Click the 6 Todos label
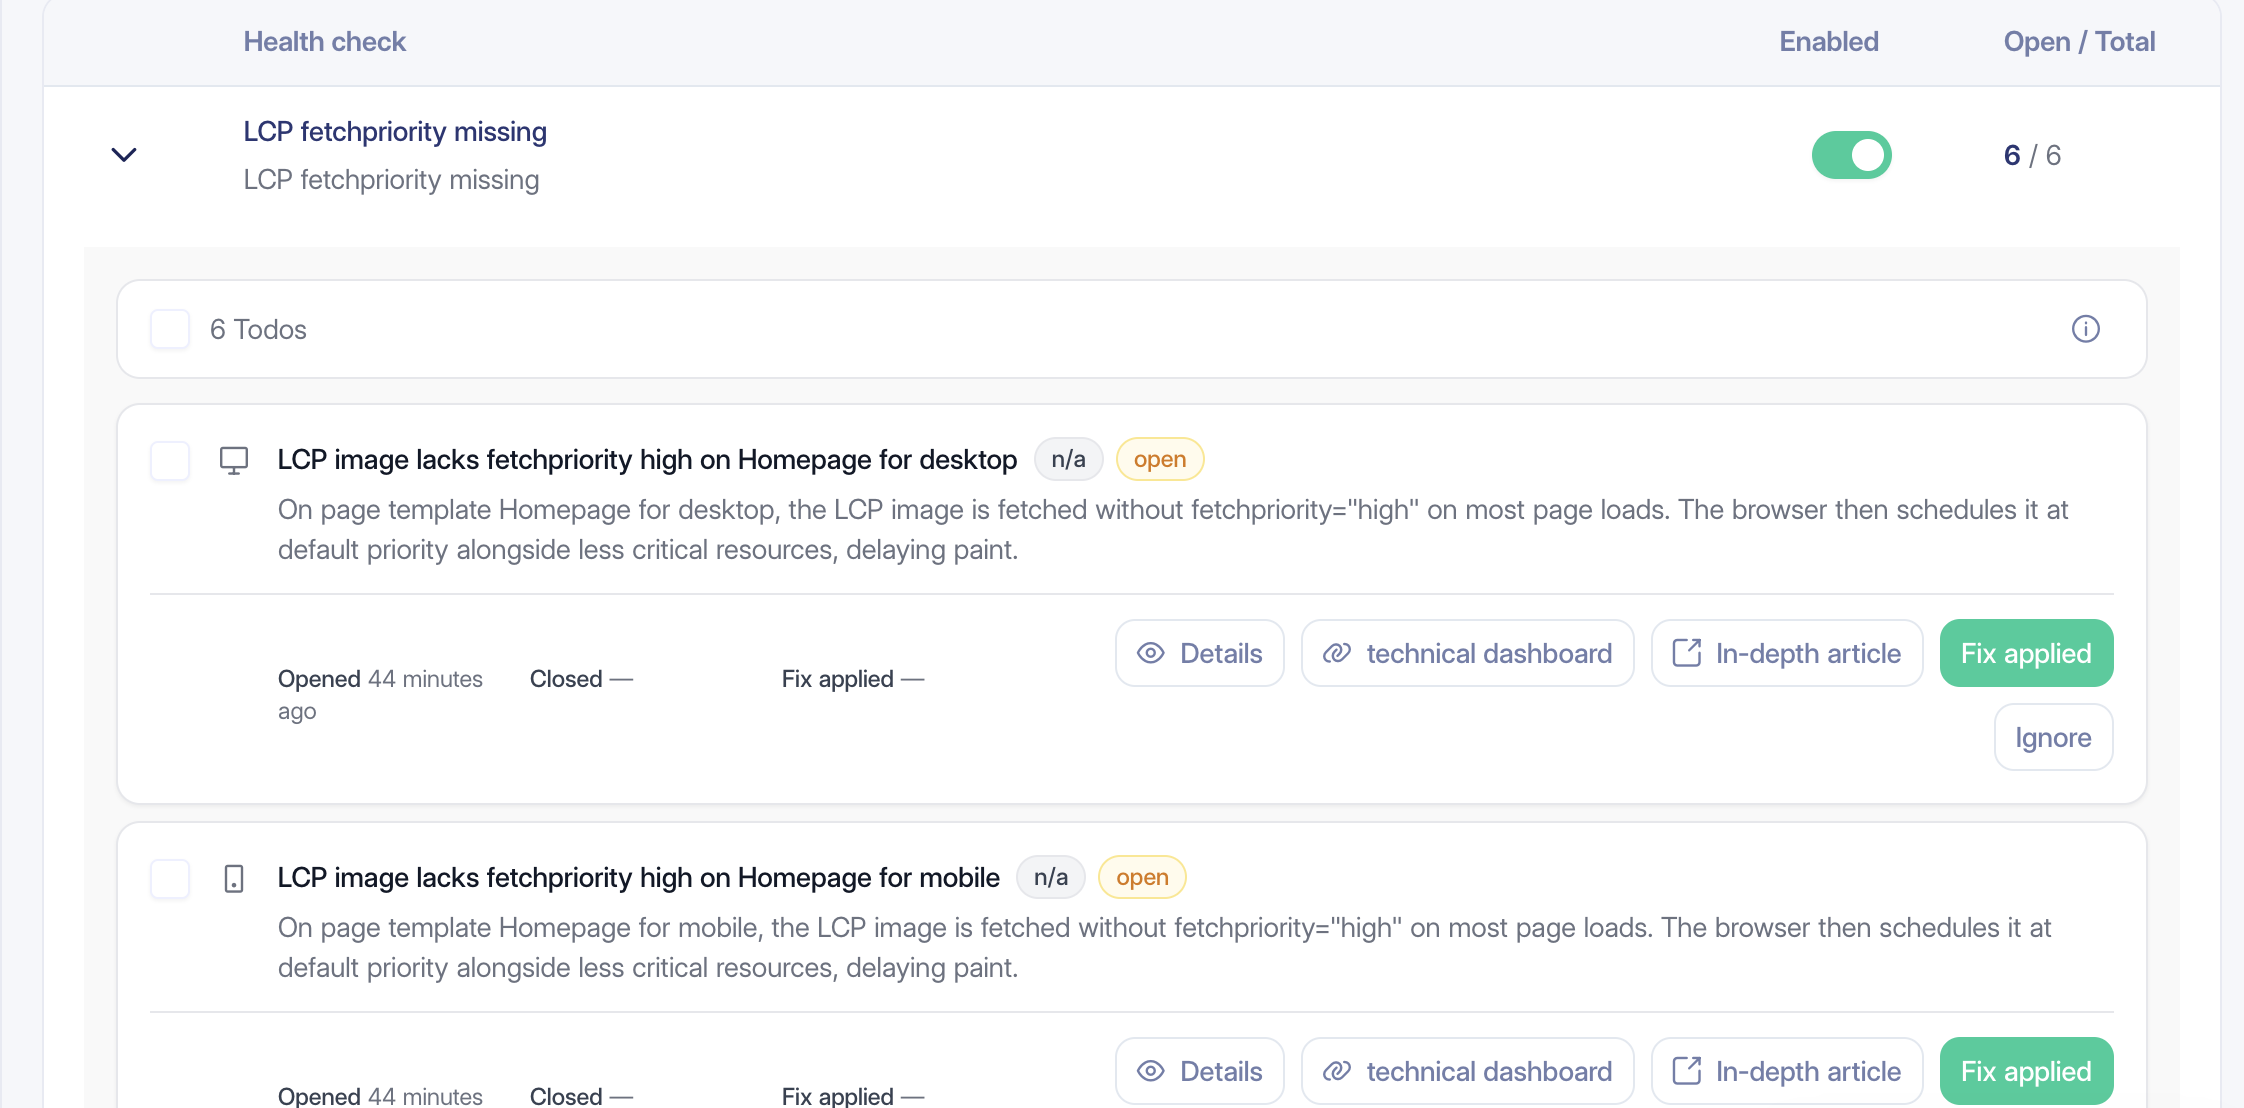The width and height of the screenshot is (2244, 1108). (x=258, y=329)
